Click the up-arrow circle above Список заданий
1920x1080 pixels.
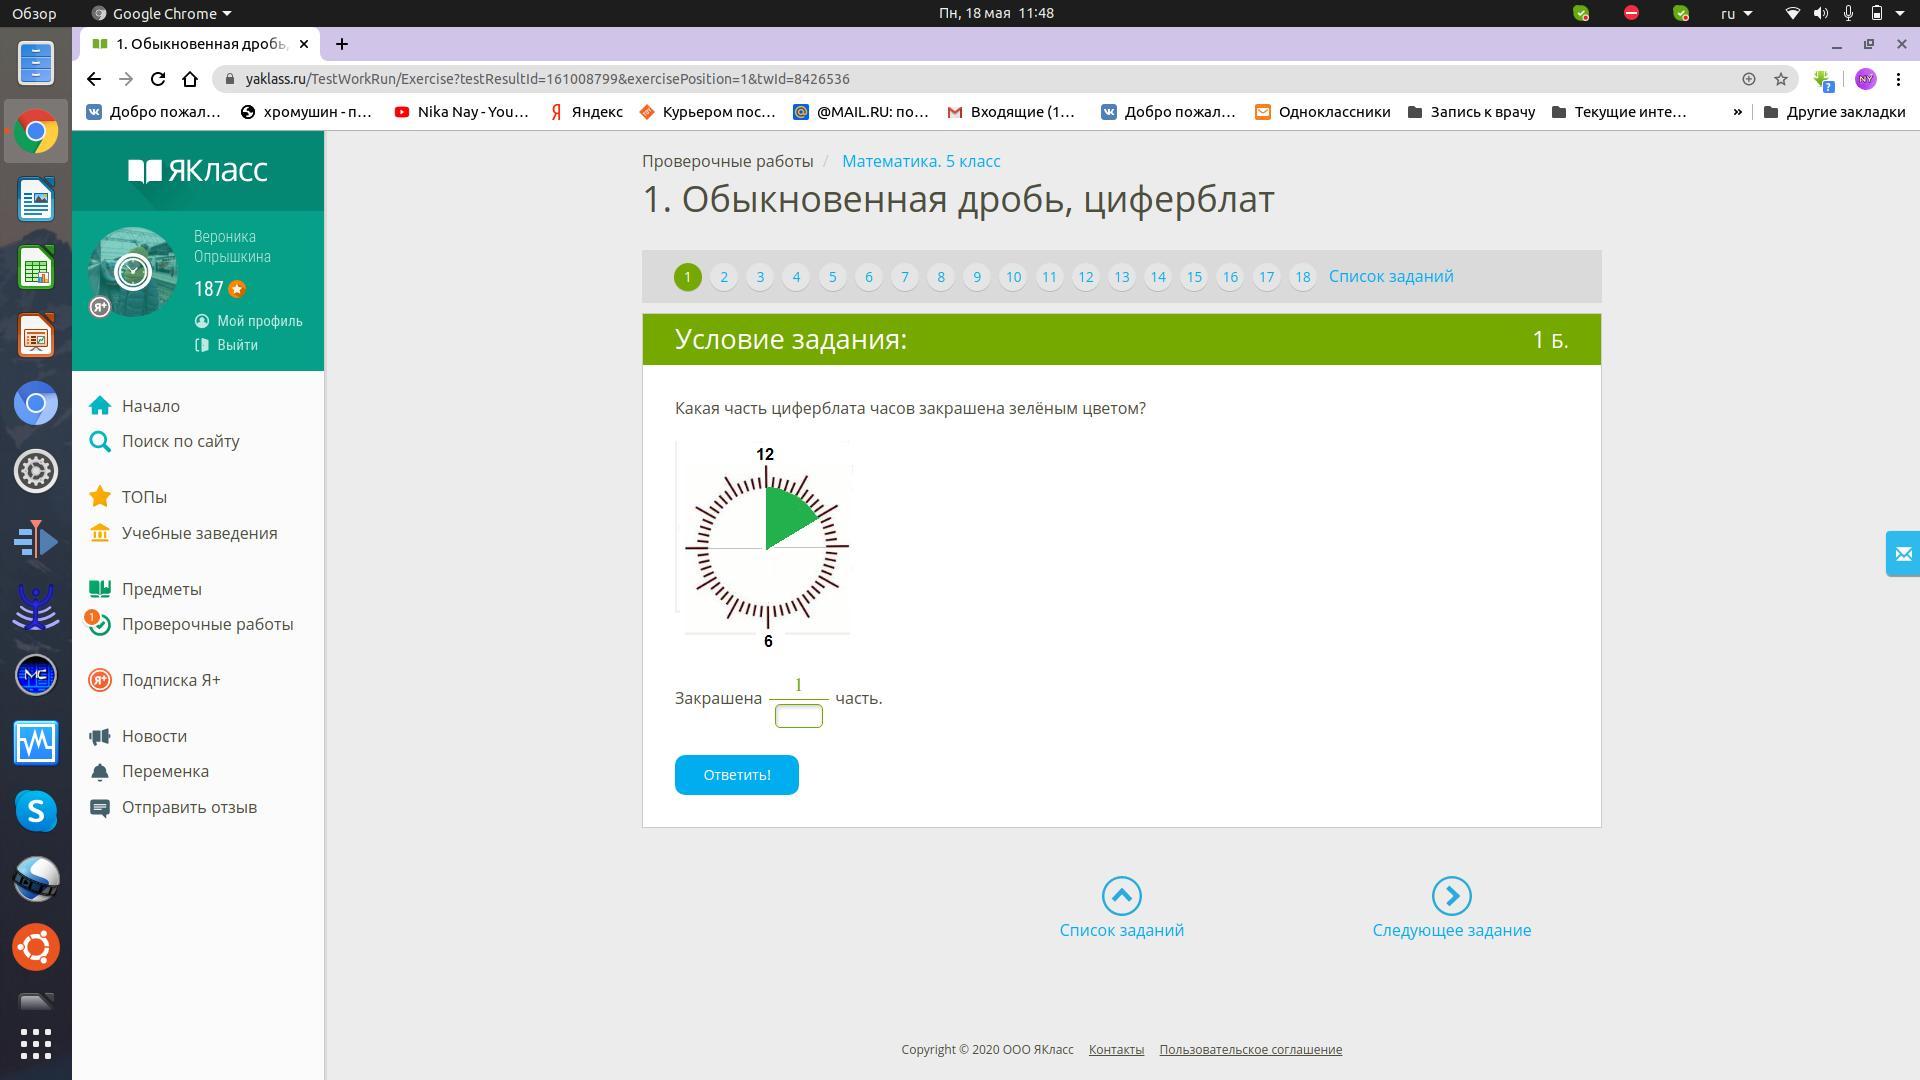[1121, 896]
